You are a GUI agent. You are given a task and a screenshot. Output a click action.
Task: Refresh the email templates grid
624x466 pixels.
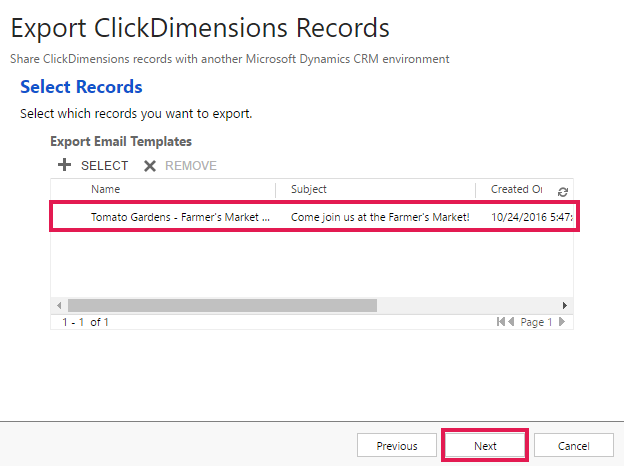(x=563, y=192)
